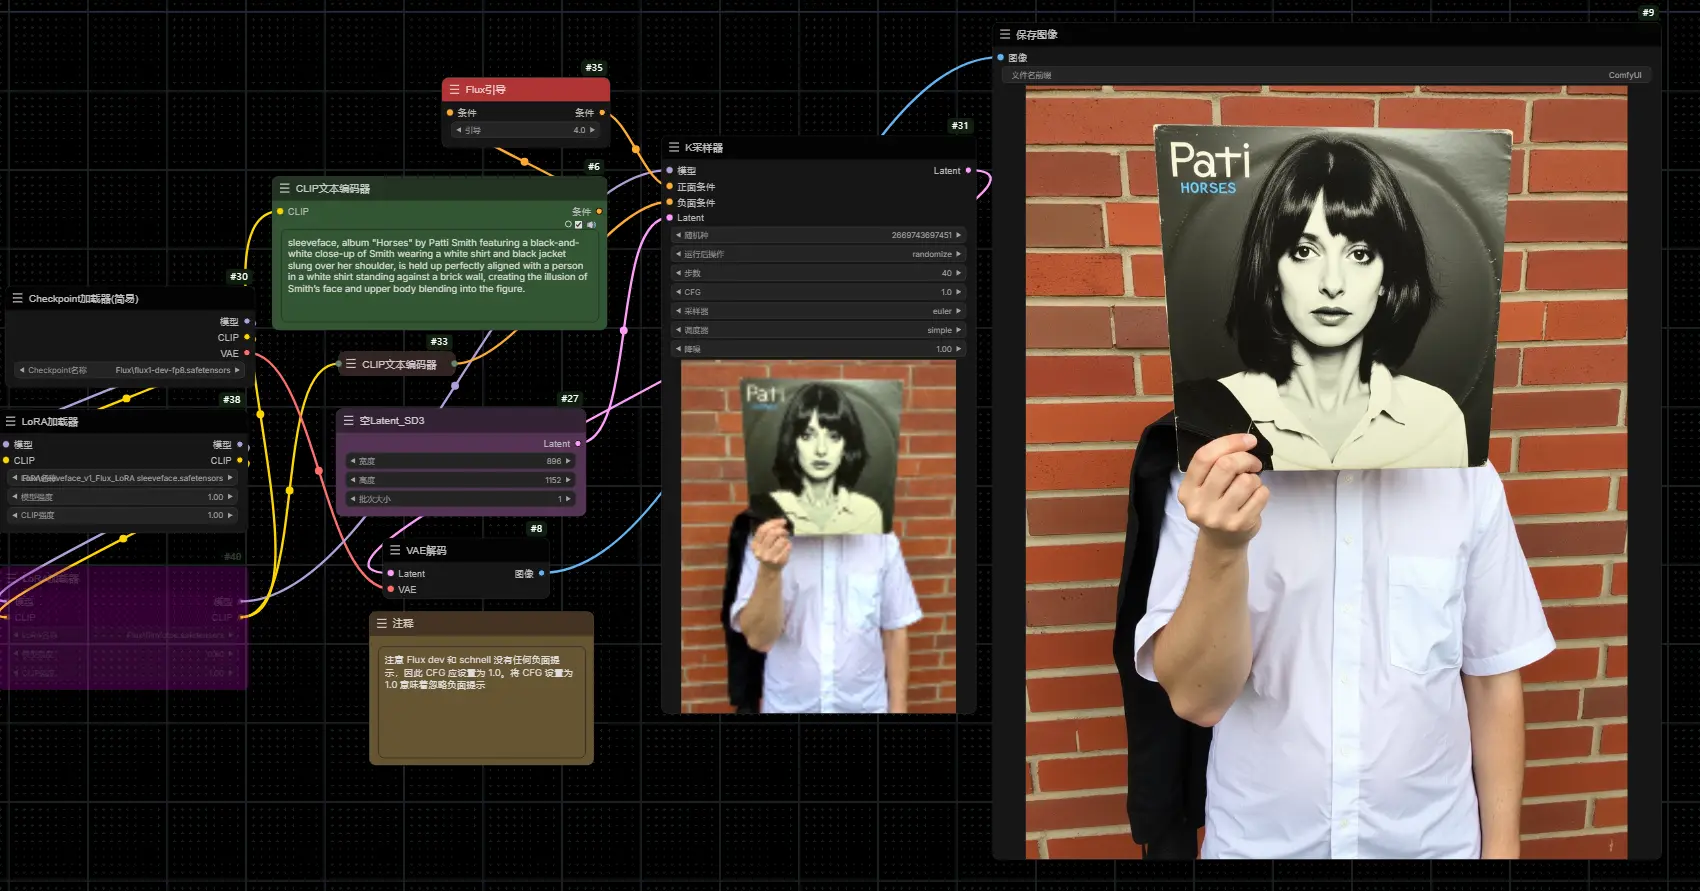1700x891 pixels.
Task: Increase the 引导 value with the right arrow
Action: tap(592, 130)
